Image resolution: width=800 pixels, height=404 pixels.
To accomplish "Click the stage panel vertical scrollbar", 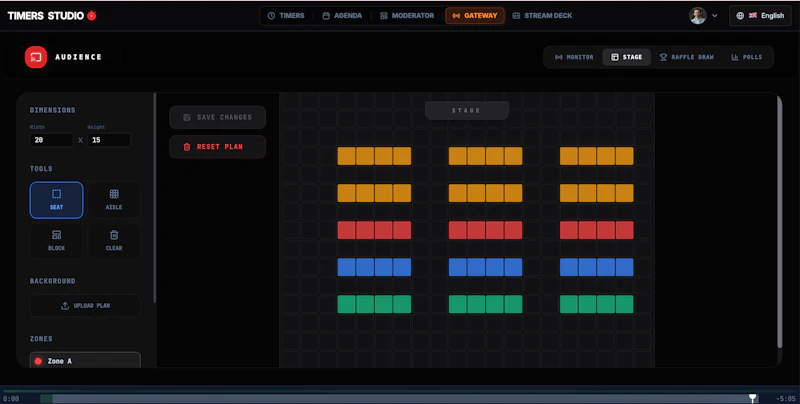I will coord(779,222).
